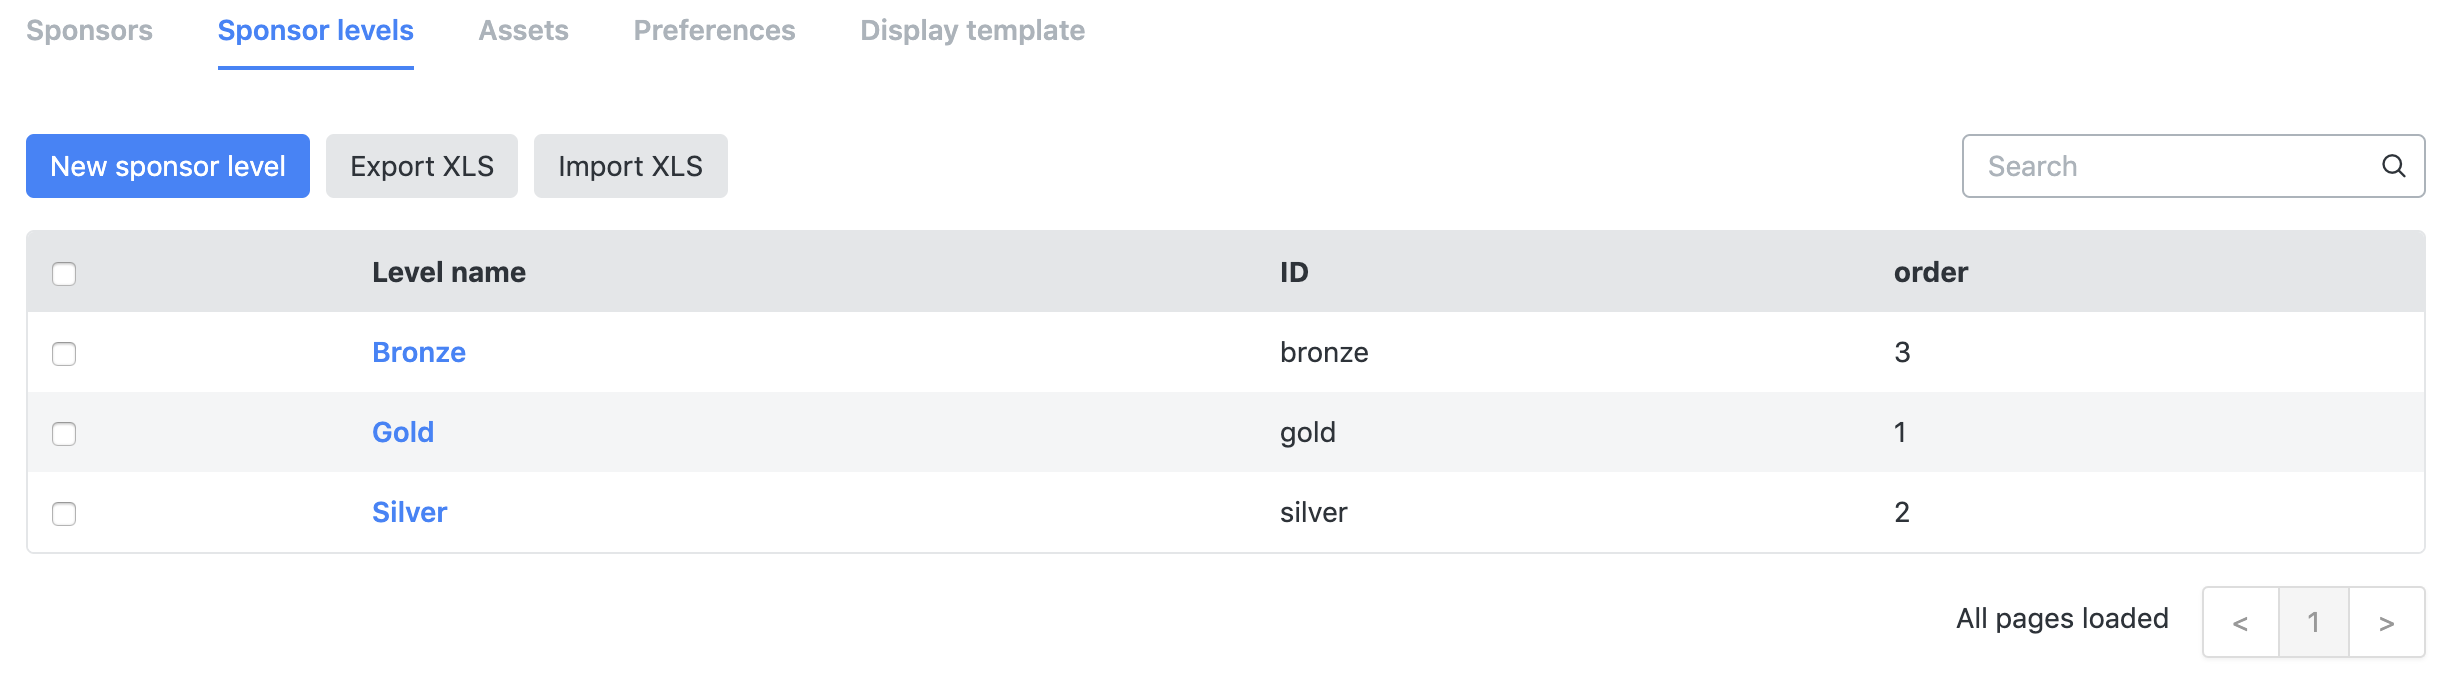This screenshot has height=676, width=2456.
Task: Create a New sponsor level
Action: tap(168, 166)
